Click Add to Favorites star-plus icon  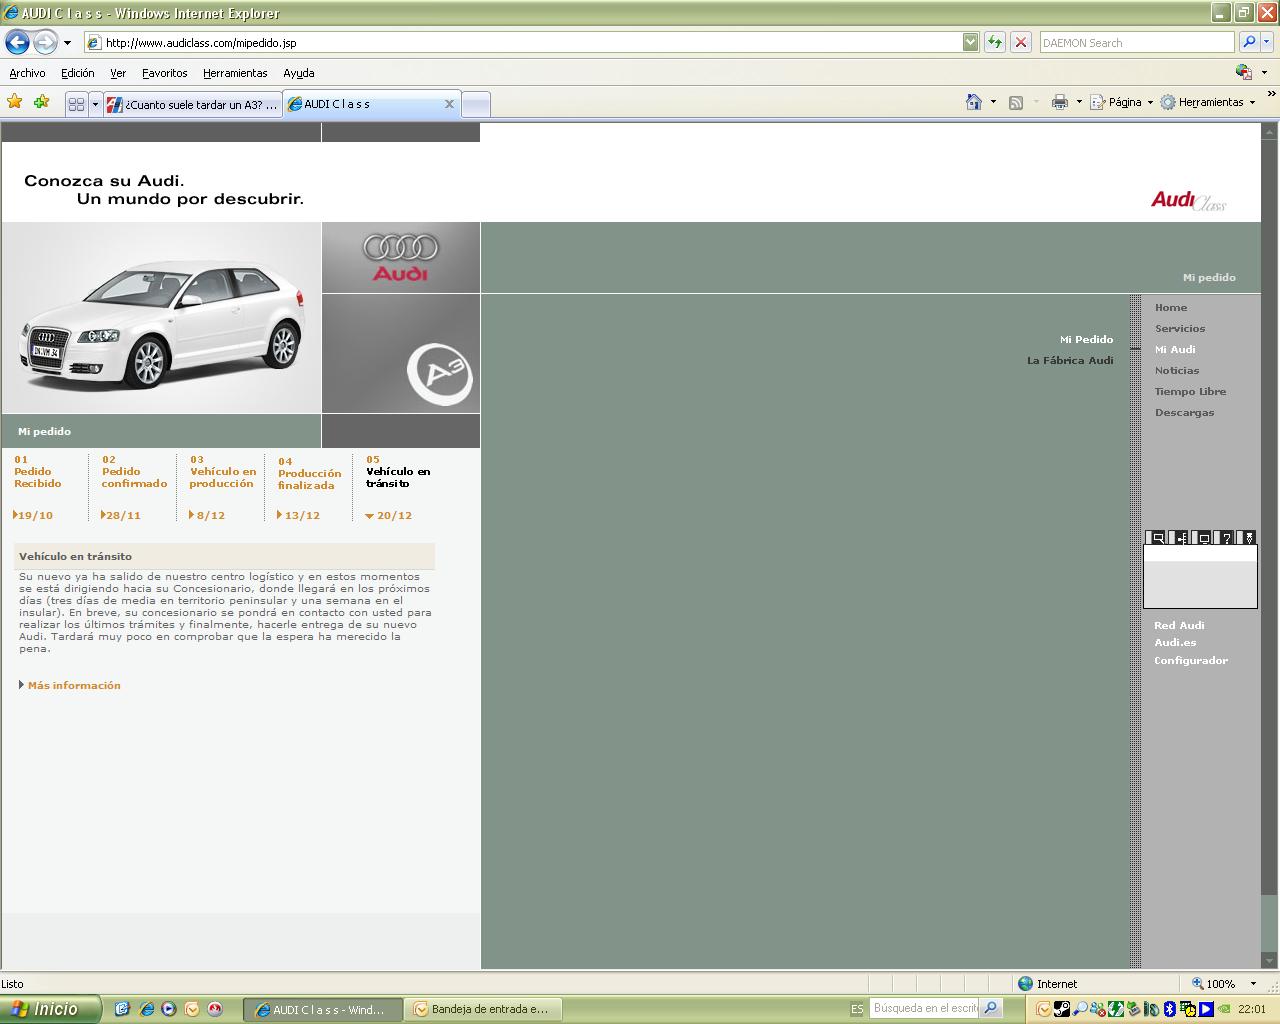41,102
